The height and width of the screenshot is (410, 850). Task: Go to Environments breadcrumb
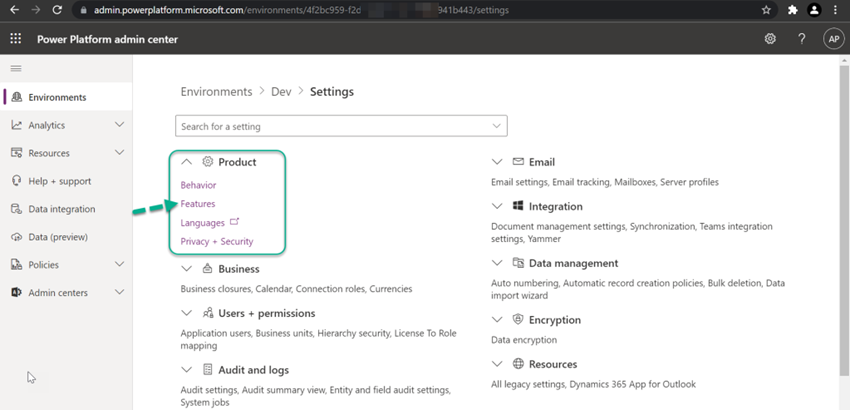[216, 92]
